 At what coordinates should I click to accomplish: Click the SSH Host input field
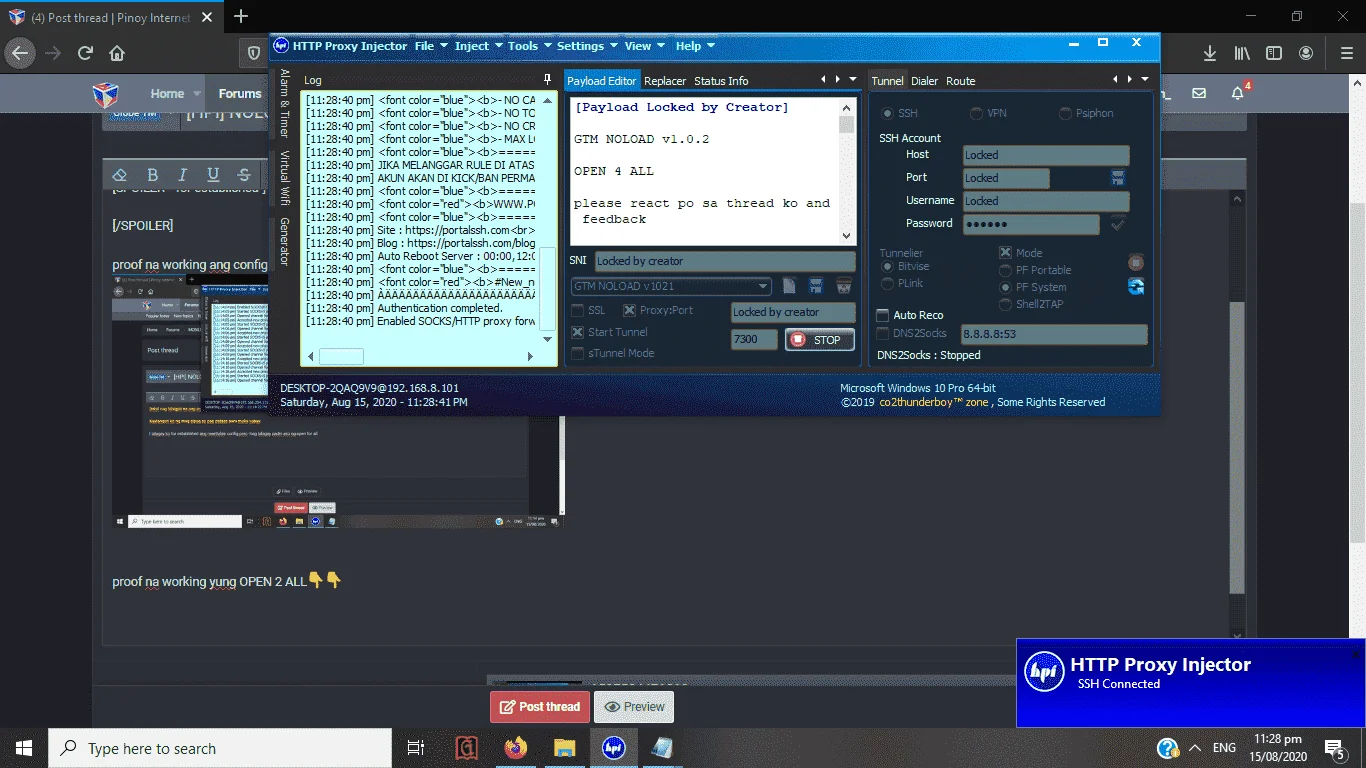point(1046,155)
